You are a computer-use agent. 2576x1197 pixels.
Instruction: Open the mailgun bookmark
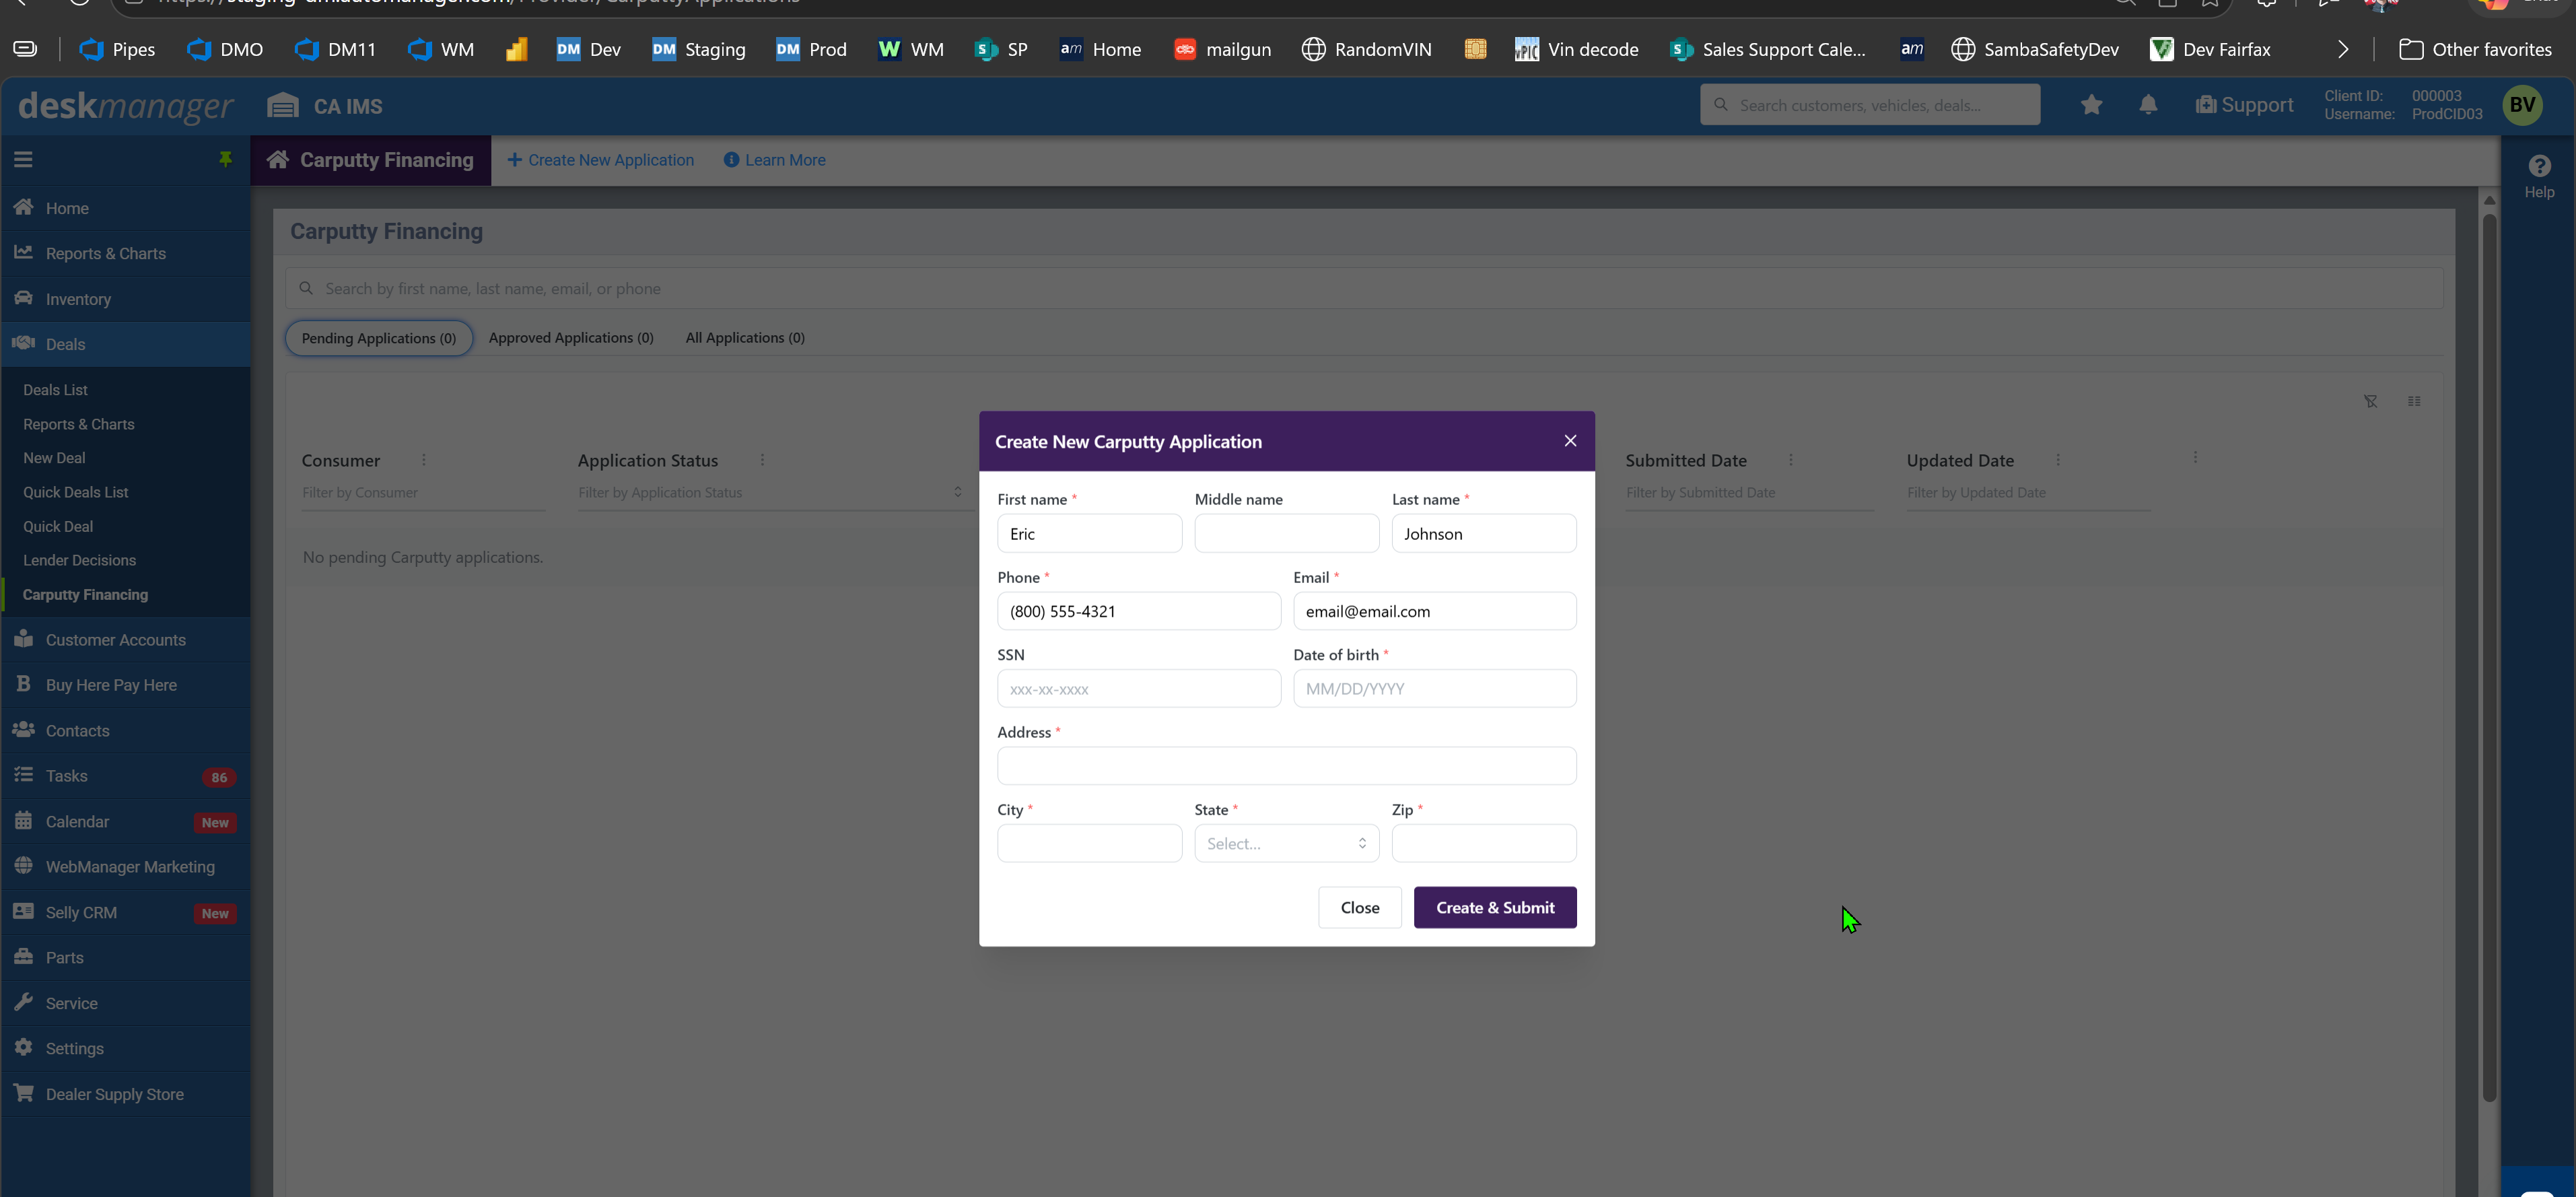[1222, 49]
